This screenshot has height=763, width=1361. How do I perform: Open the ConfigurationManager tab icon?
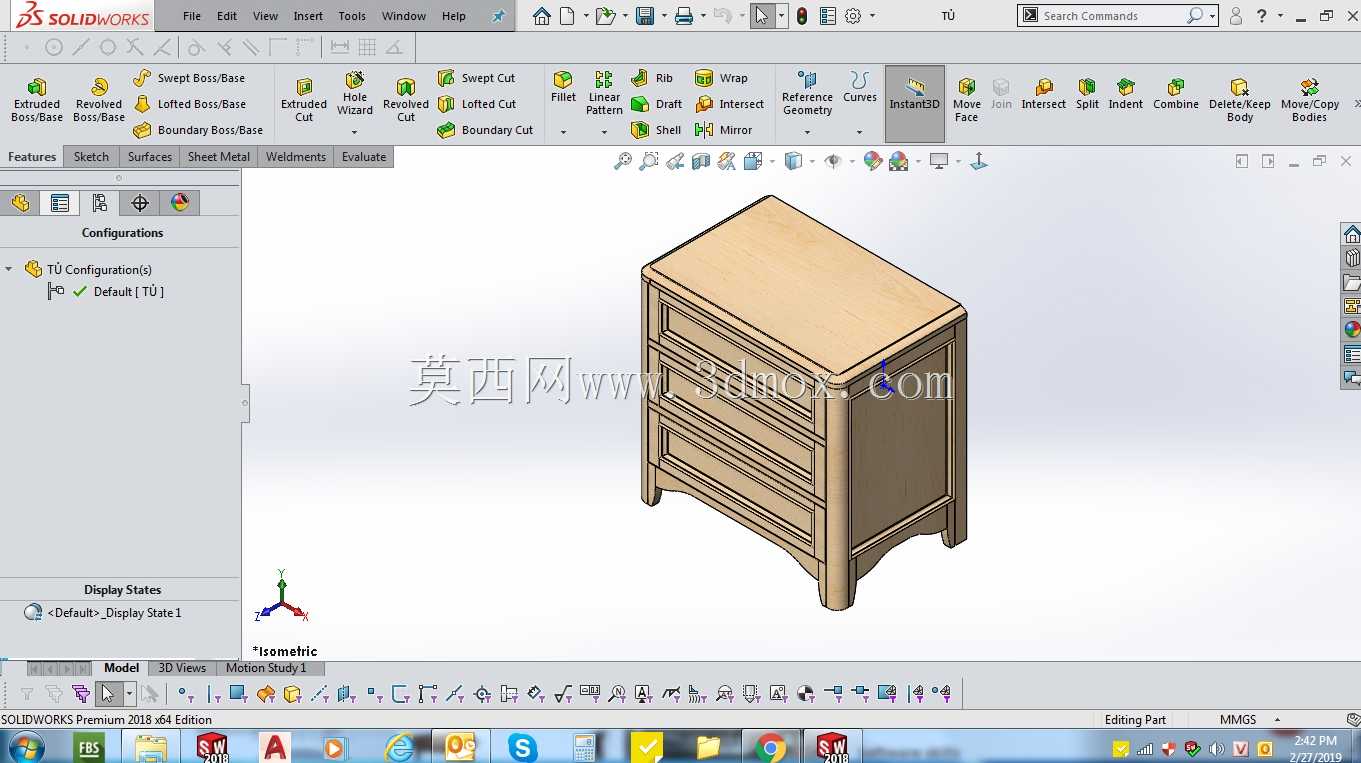[100, 203]
